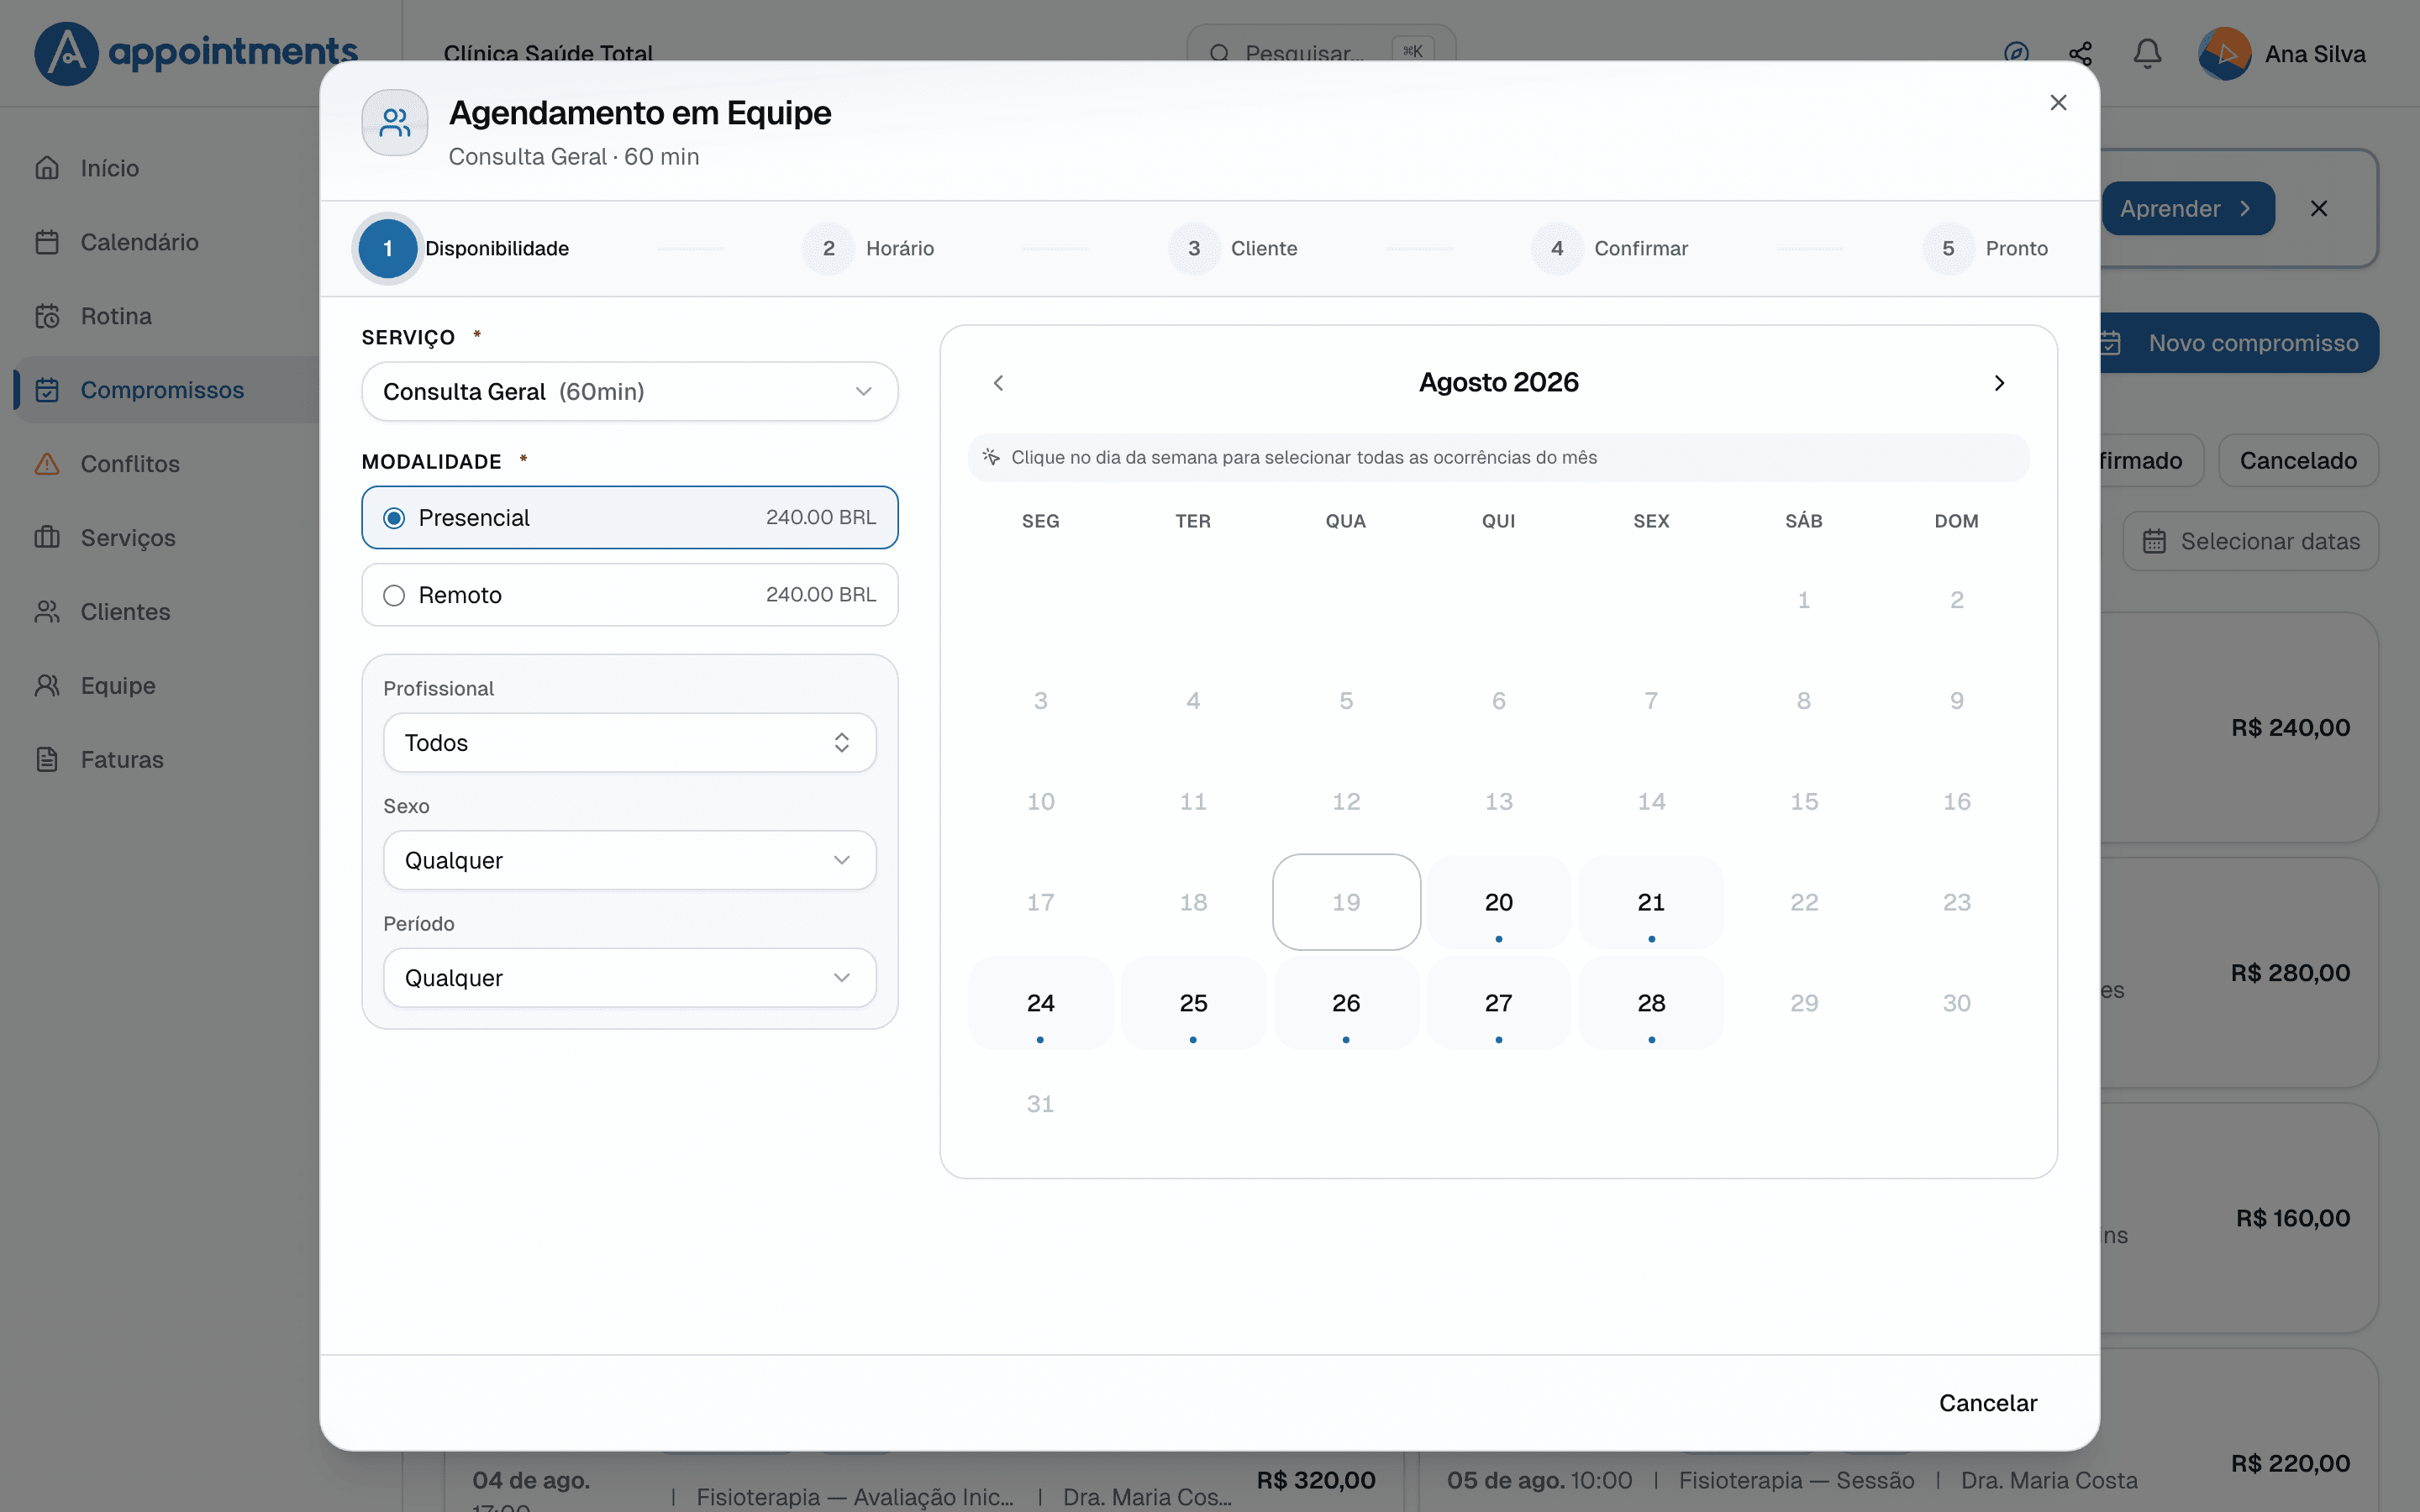Go to step 3 Cliente
2420x1512 pixels.
[1233, 248]
